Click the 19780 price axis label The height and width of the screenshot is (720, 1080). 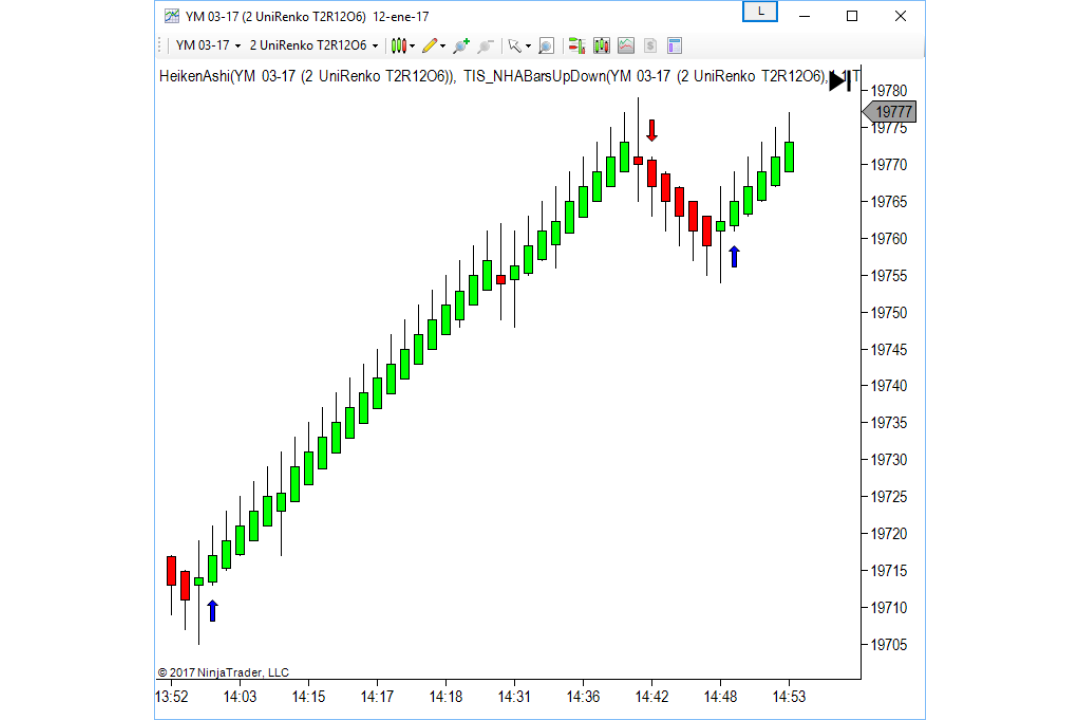(x=889, y=91)
